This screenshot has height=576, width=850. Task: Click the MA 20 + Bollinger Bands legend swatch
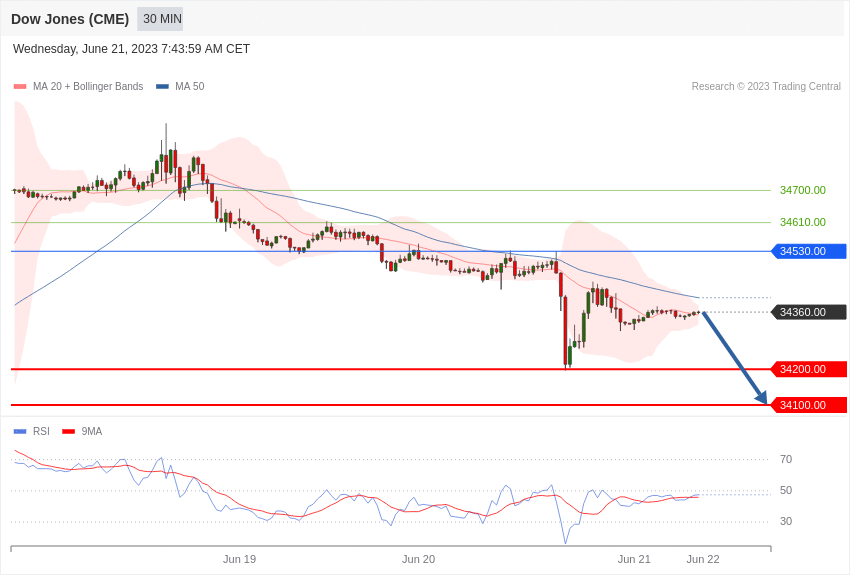click(x=20, y=86)
